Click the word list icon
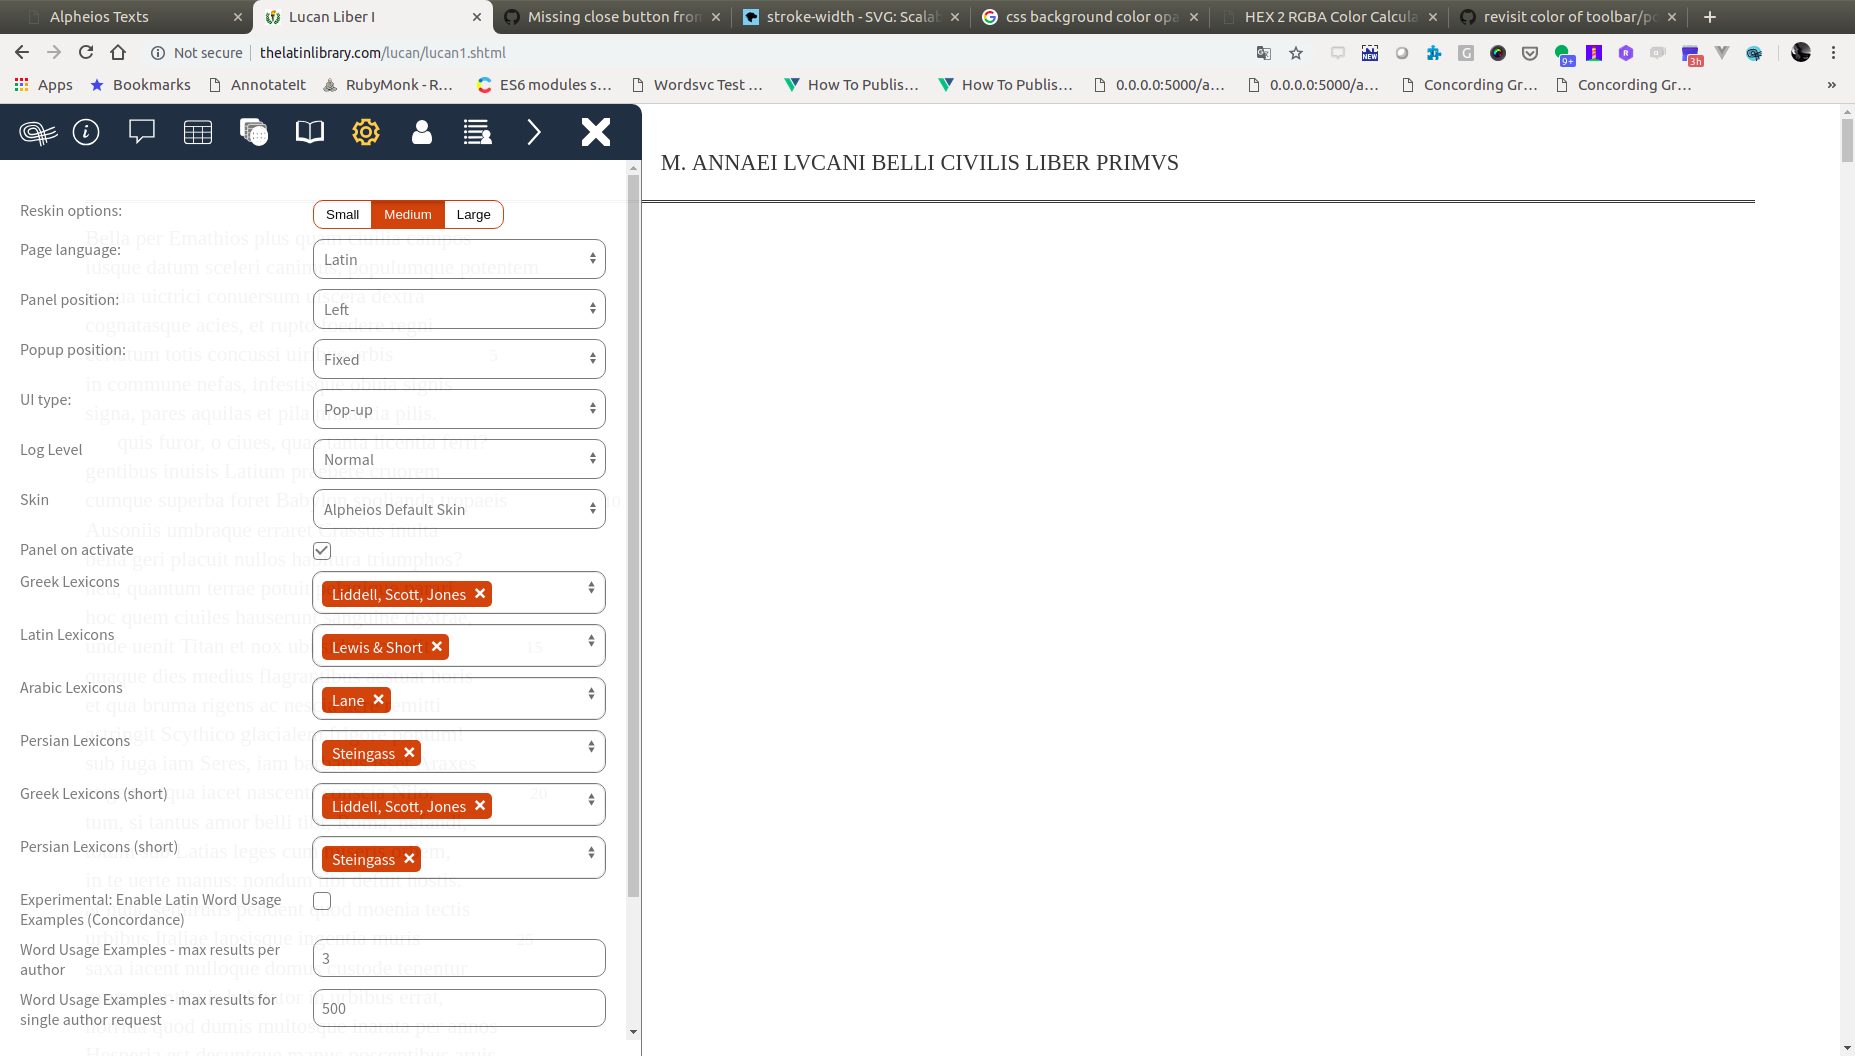 pyautogui.click(x=477, y=131)
